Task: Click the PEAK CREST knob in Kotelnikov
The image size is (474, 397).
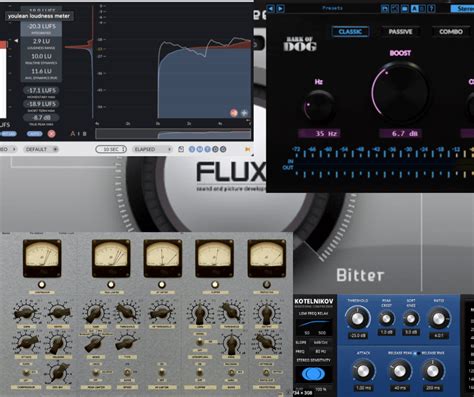Action: point(386,319)
